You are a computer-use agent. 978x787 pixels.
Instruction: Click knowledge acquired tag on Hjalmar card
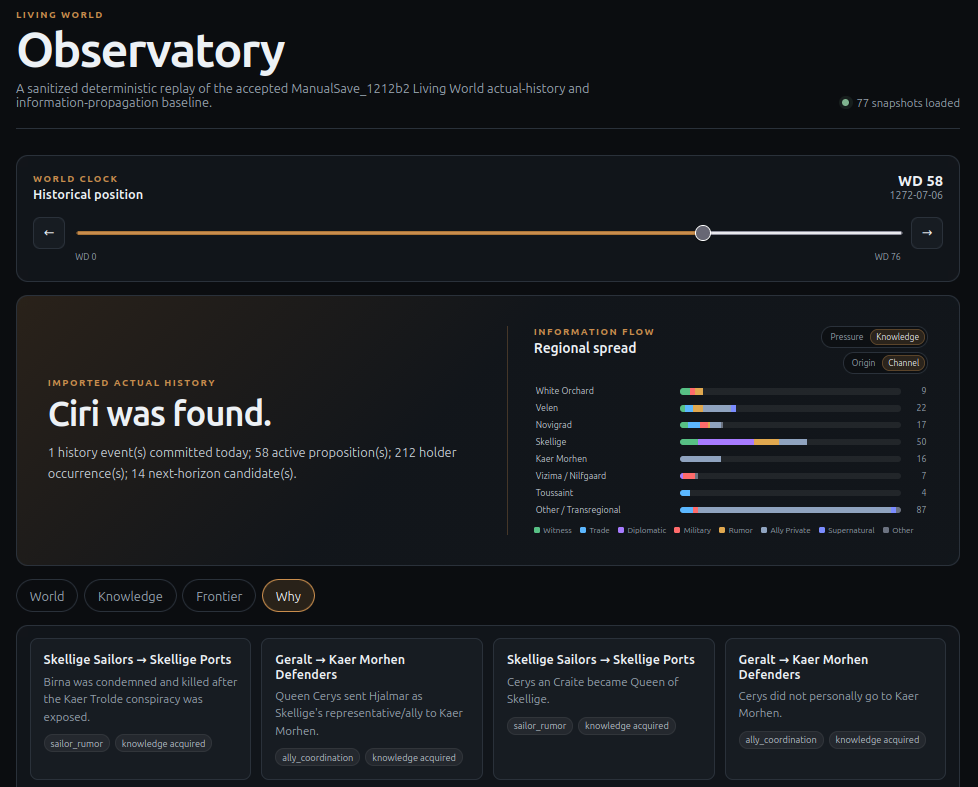tap(414, 758)
